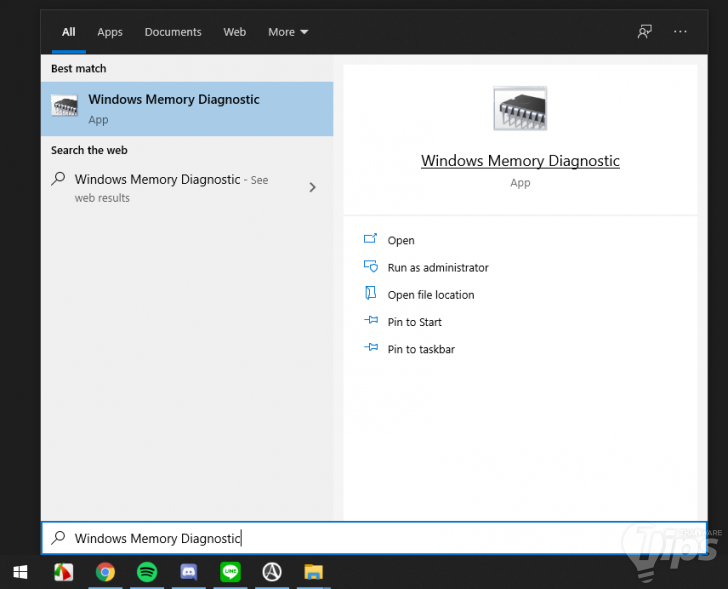Viewport: 728px width, 589px height.
Task: Click into the search input box
Action: click(374, 538)
